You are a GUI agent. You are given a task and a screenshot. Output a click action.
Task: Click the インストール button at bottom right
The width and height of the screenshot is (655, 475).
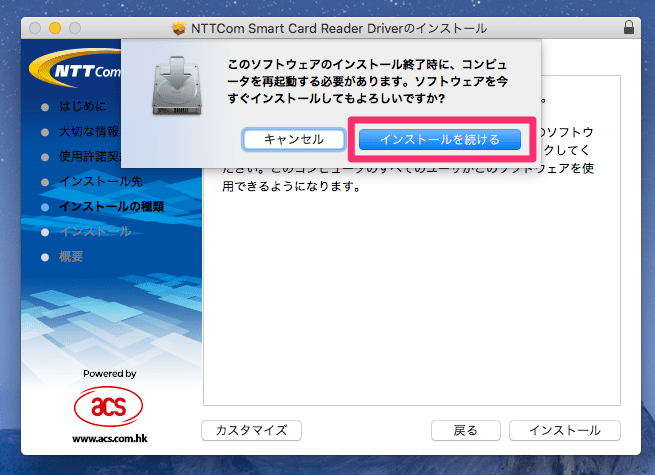564,430
